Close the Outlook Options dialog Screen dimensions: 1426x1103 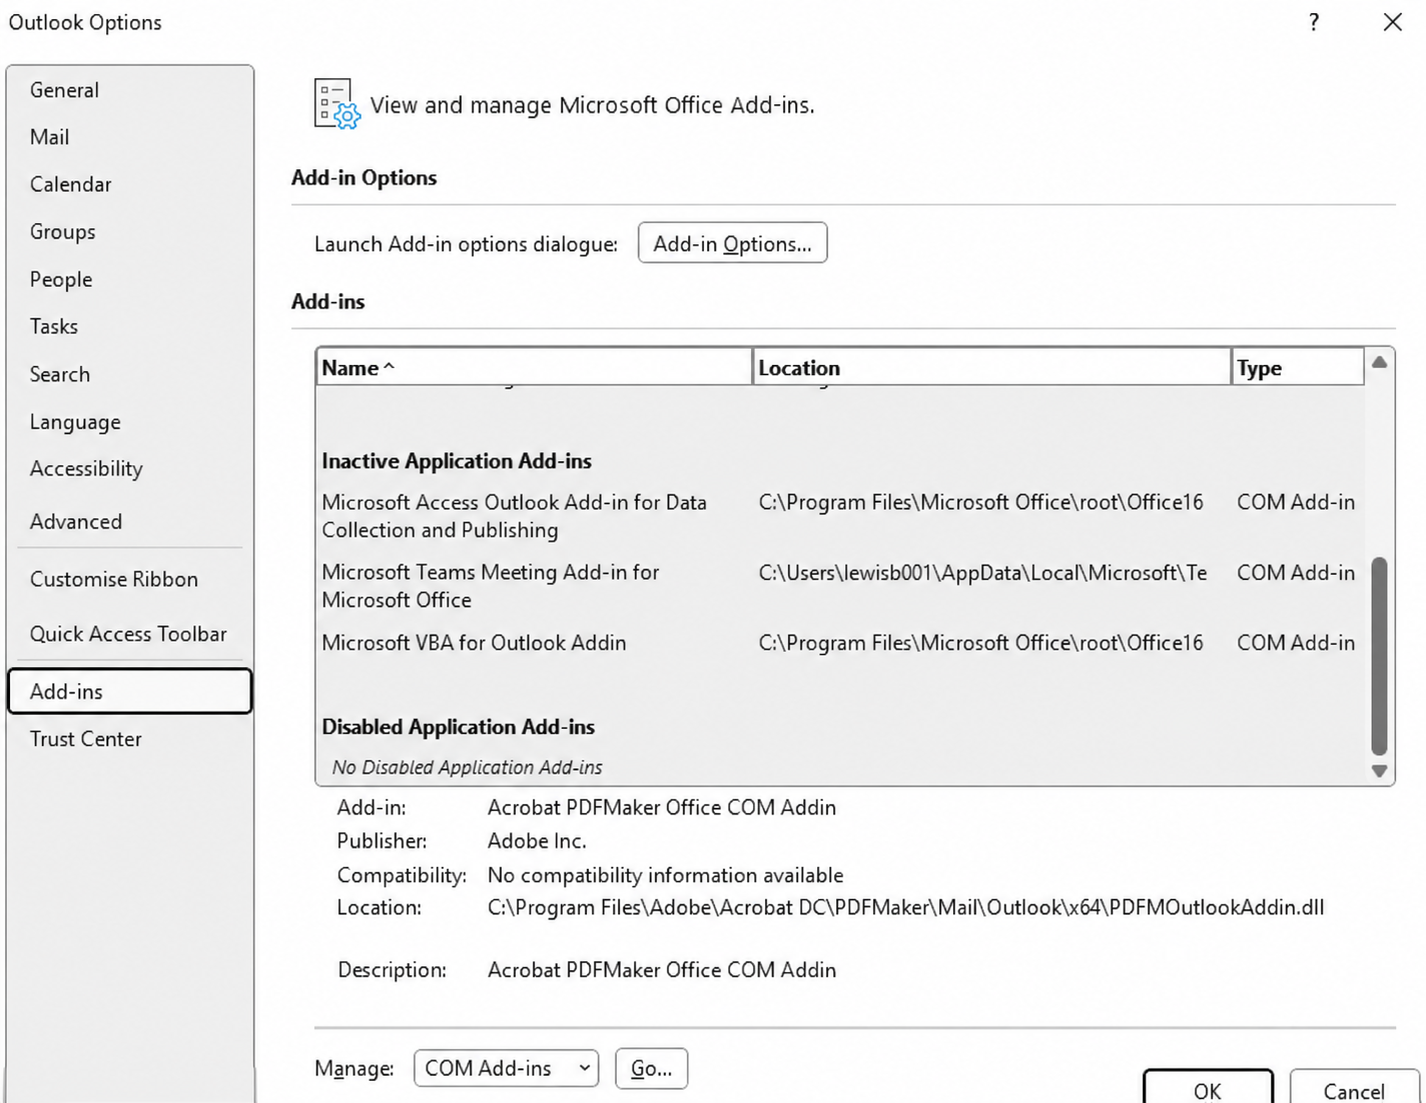tap(1392, 22)
